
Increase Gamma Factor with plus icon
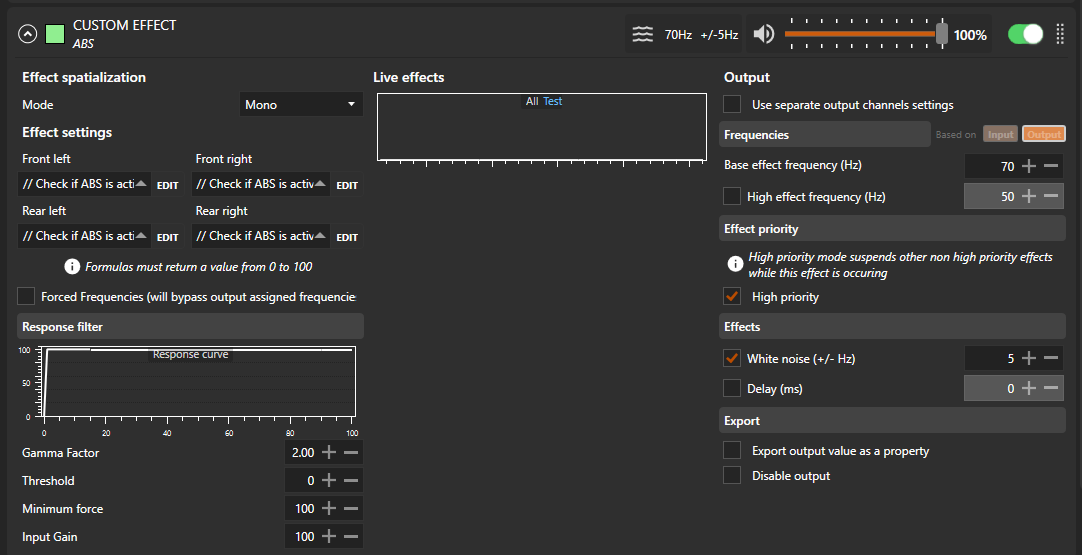tap(329, 453)
